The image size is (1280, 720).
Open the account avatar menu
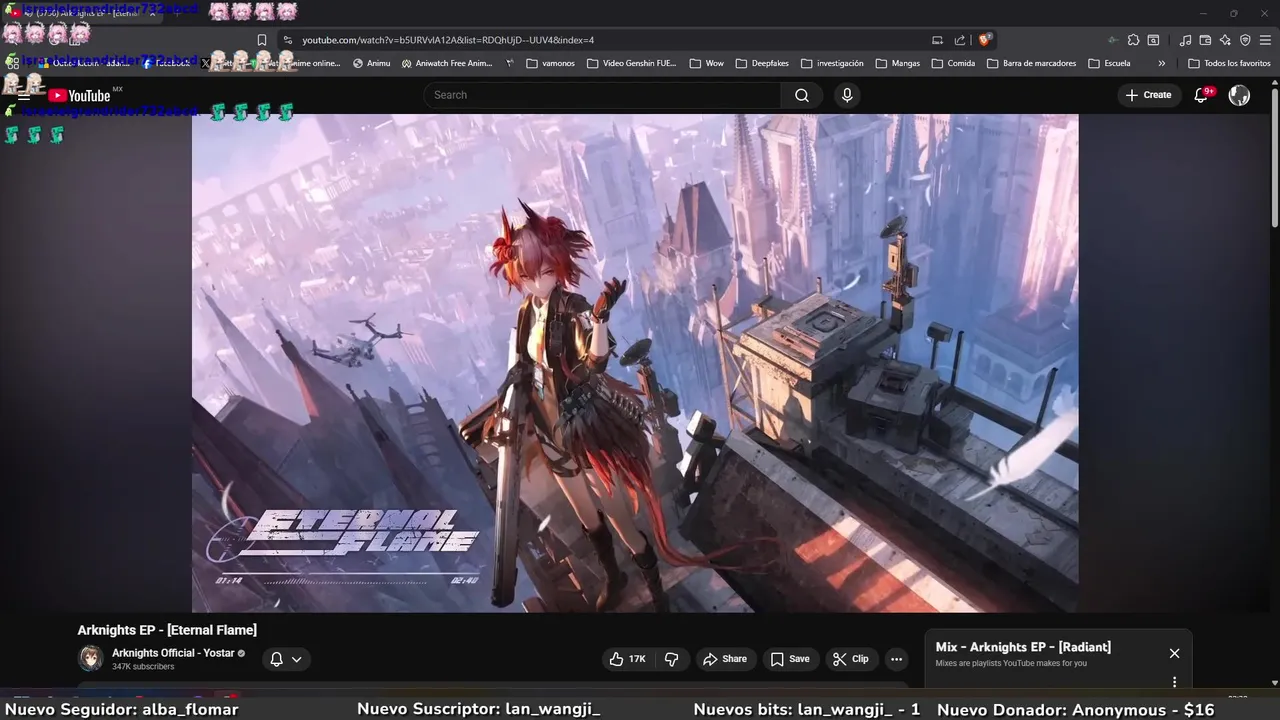tap(1239, 95)
